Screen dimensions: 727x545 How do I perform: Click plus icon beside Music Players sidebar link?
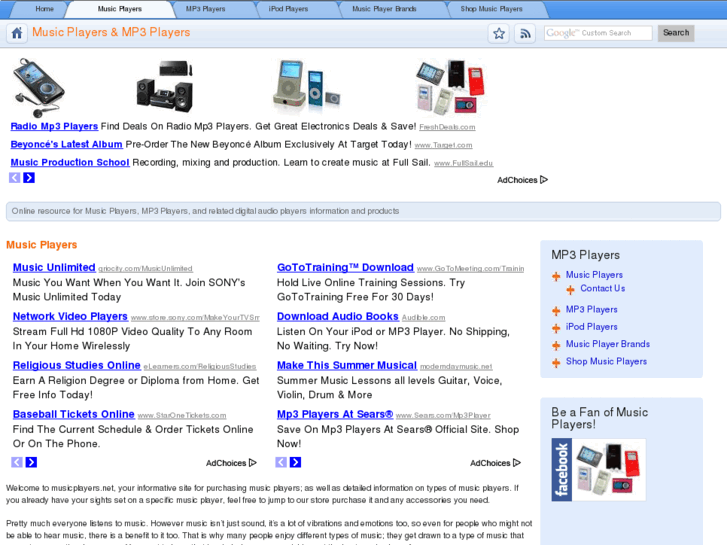pos(556,277)
